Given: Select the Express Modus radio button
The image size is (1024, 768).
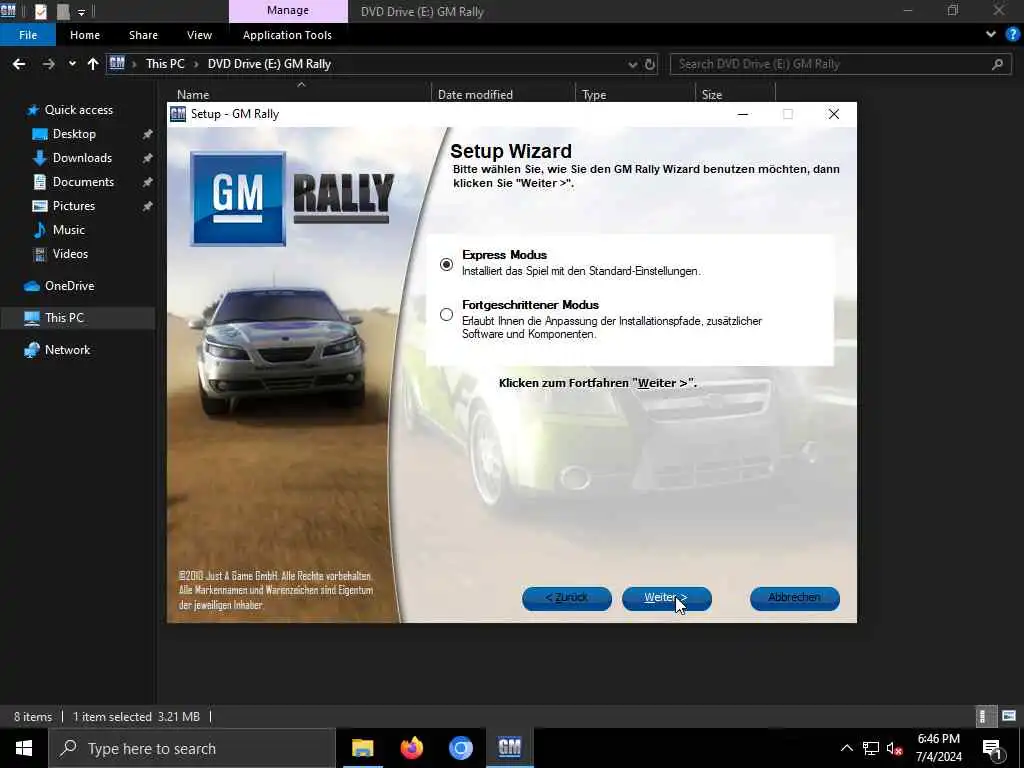Looking at the screenshot, I should click(x=446, y=264).
